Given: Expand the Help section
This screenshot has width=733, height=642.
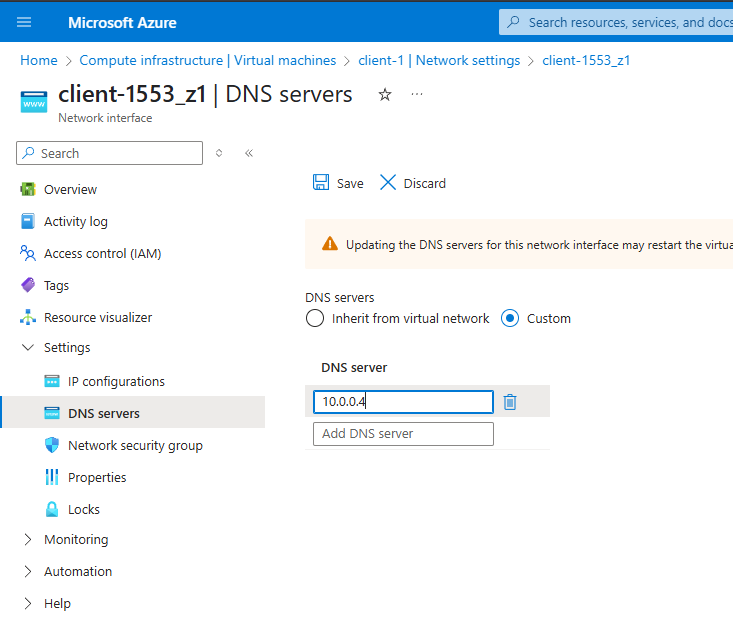Looking at the screenshot, I should point(28,603).
